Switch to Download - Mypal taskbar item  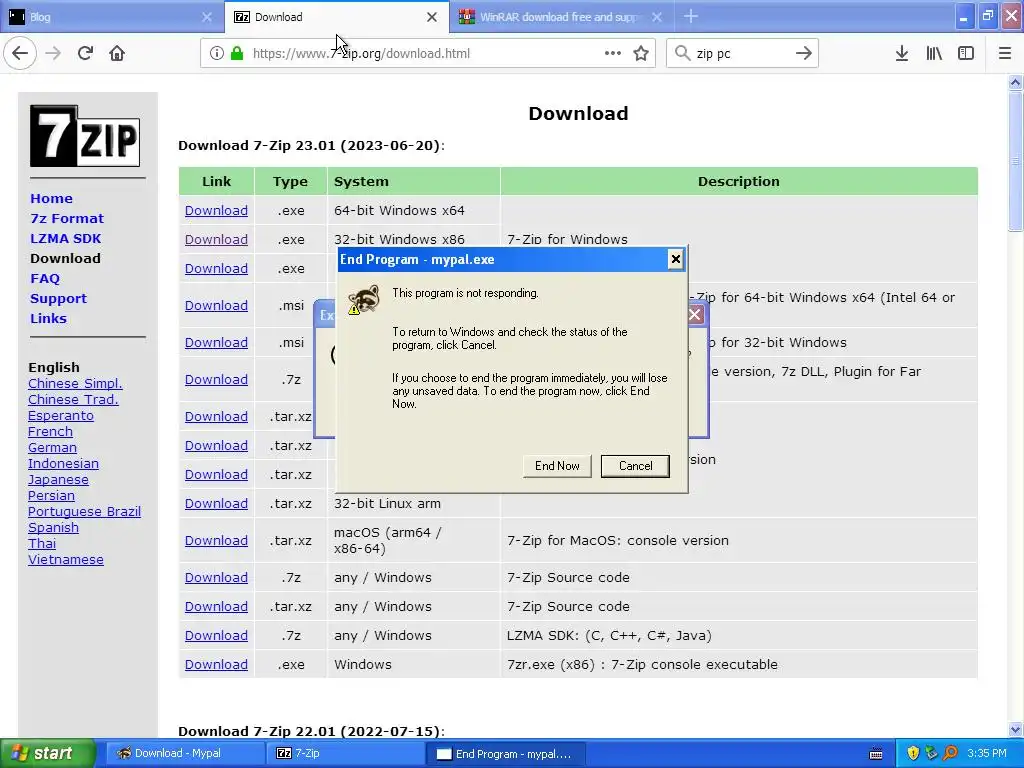[185, 753]
